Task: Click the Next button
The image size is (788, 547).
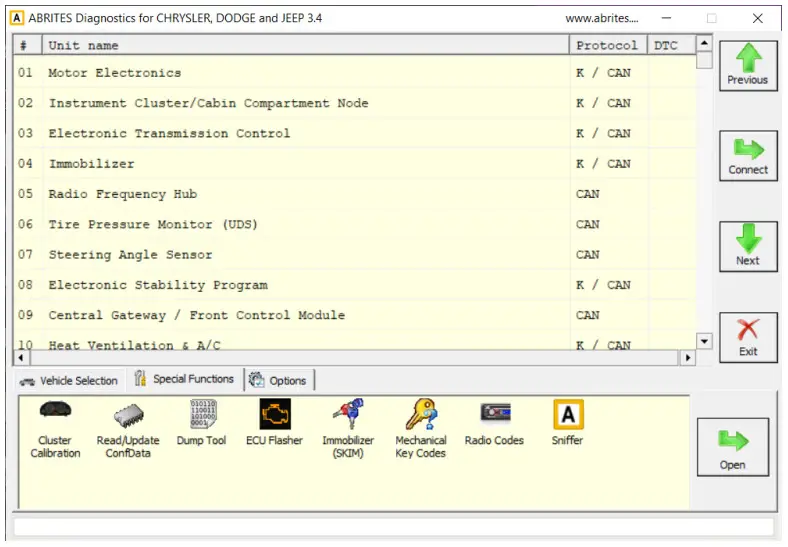Action: pos(748,247)
